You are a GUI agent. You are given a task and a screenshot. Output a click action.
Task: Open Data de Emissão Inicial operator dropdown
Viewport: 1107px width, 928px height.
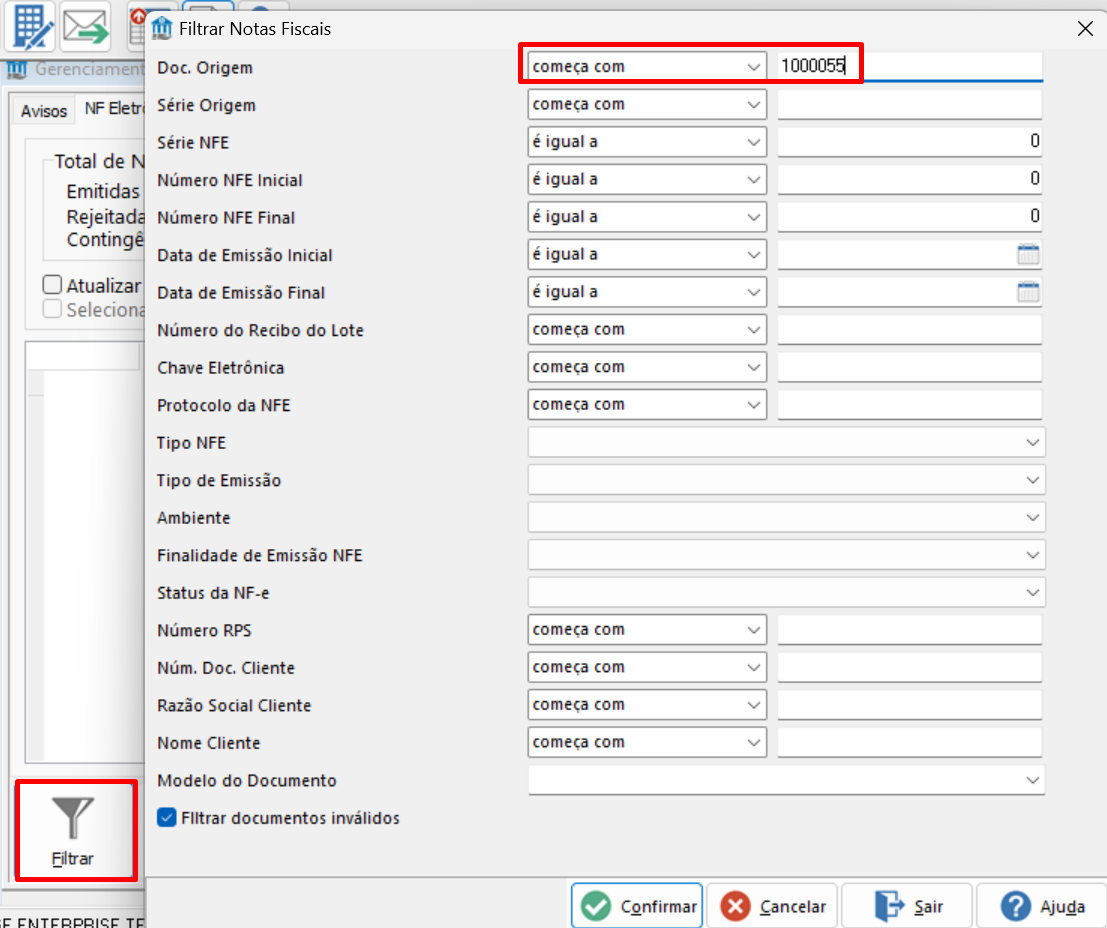647,254
